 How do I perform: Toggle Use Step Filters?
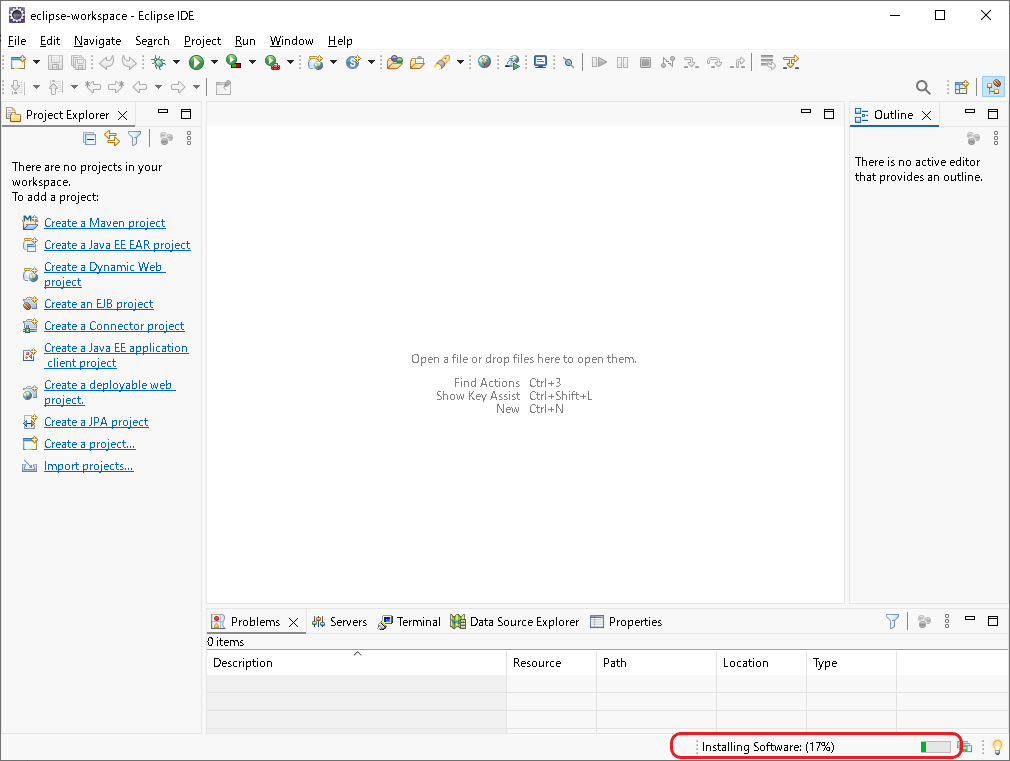(x=790, y=63)
